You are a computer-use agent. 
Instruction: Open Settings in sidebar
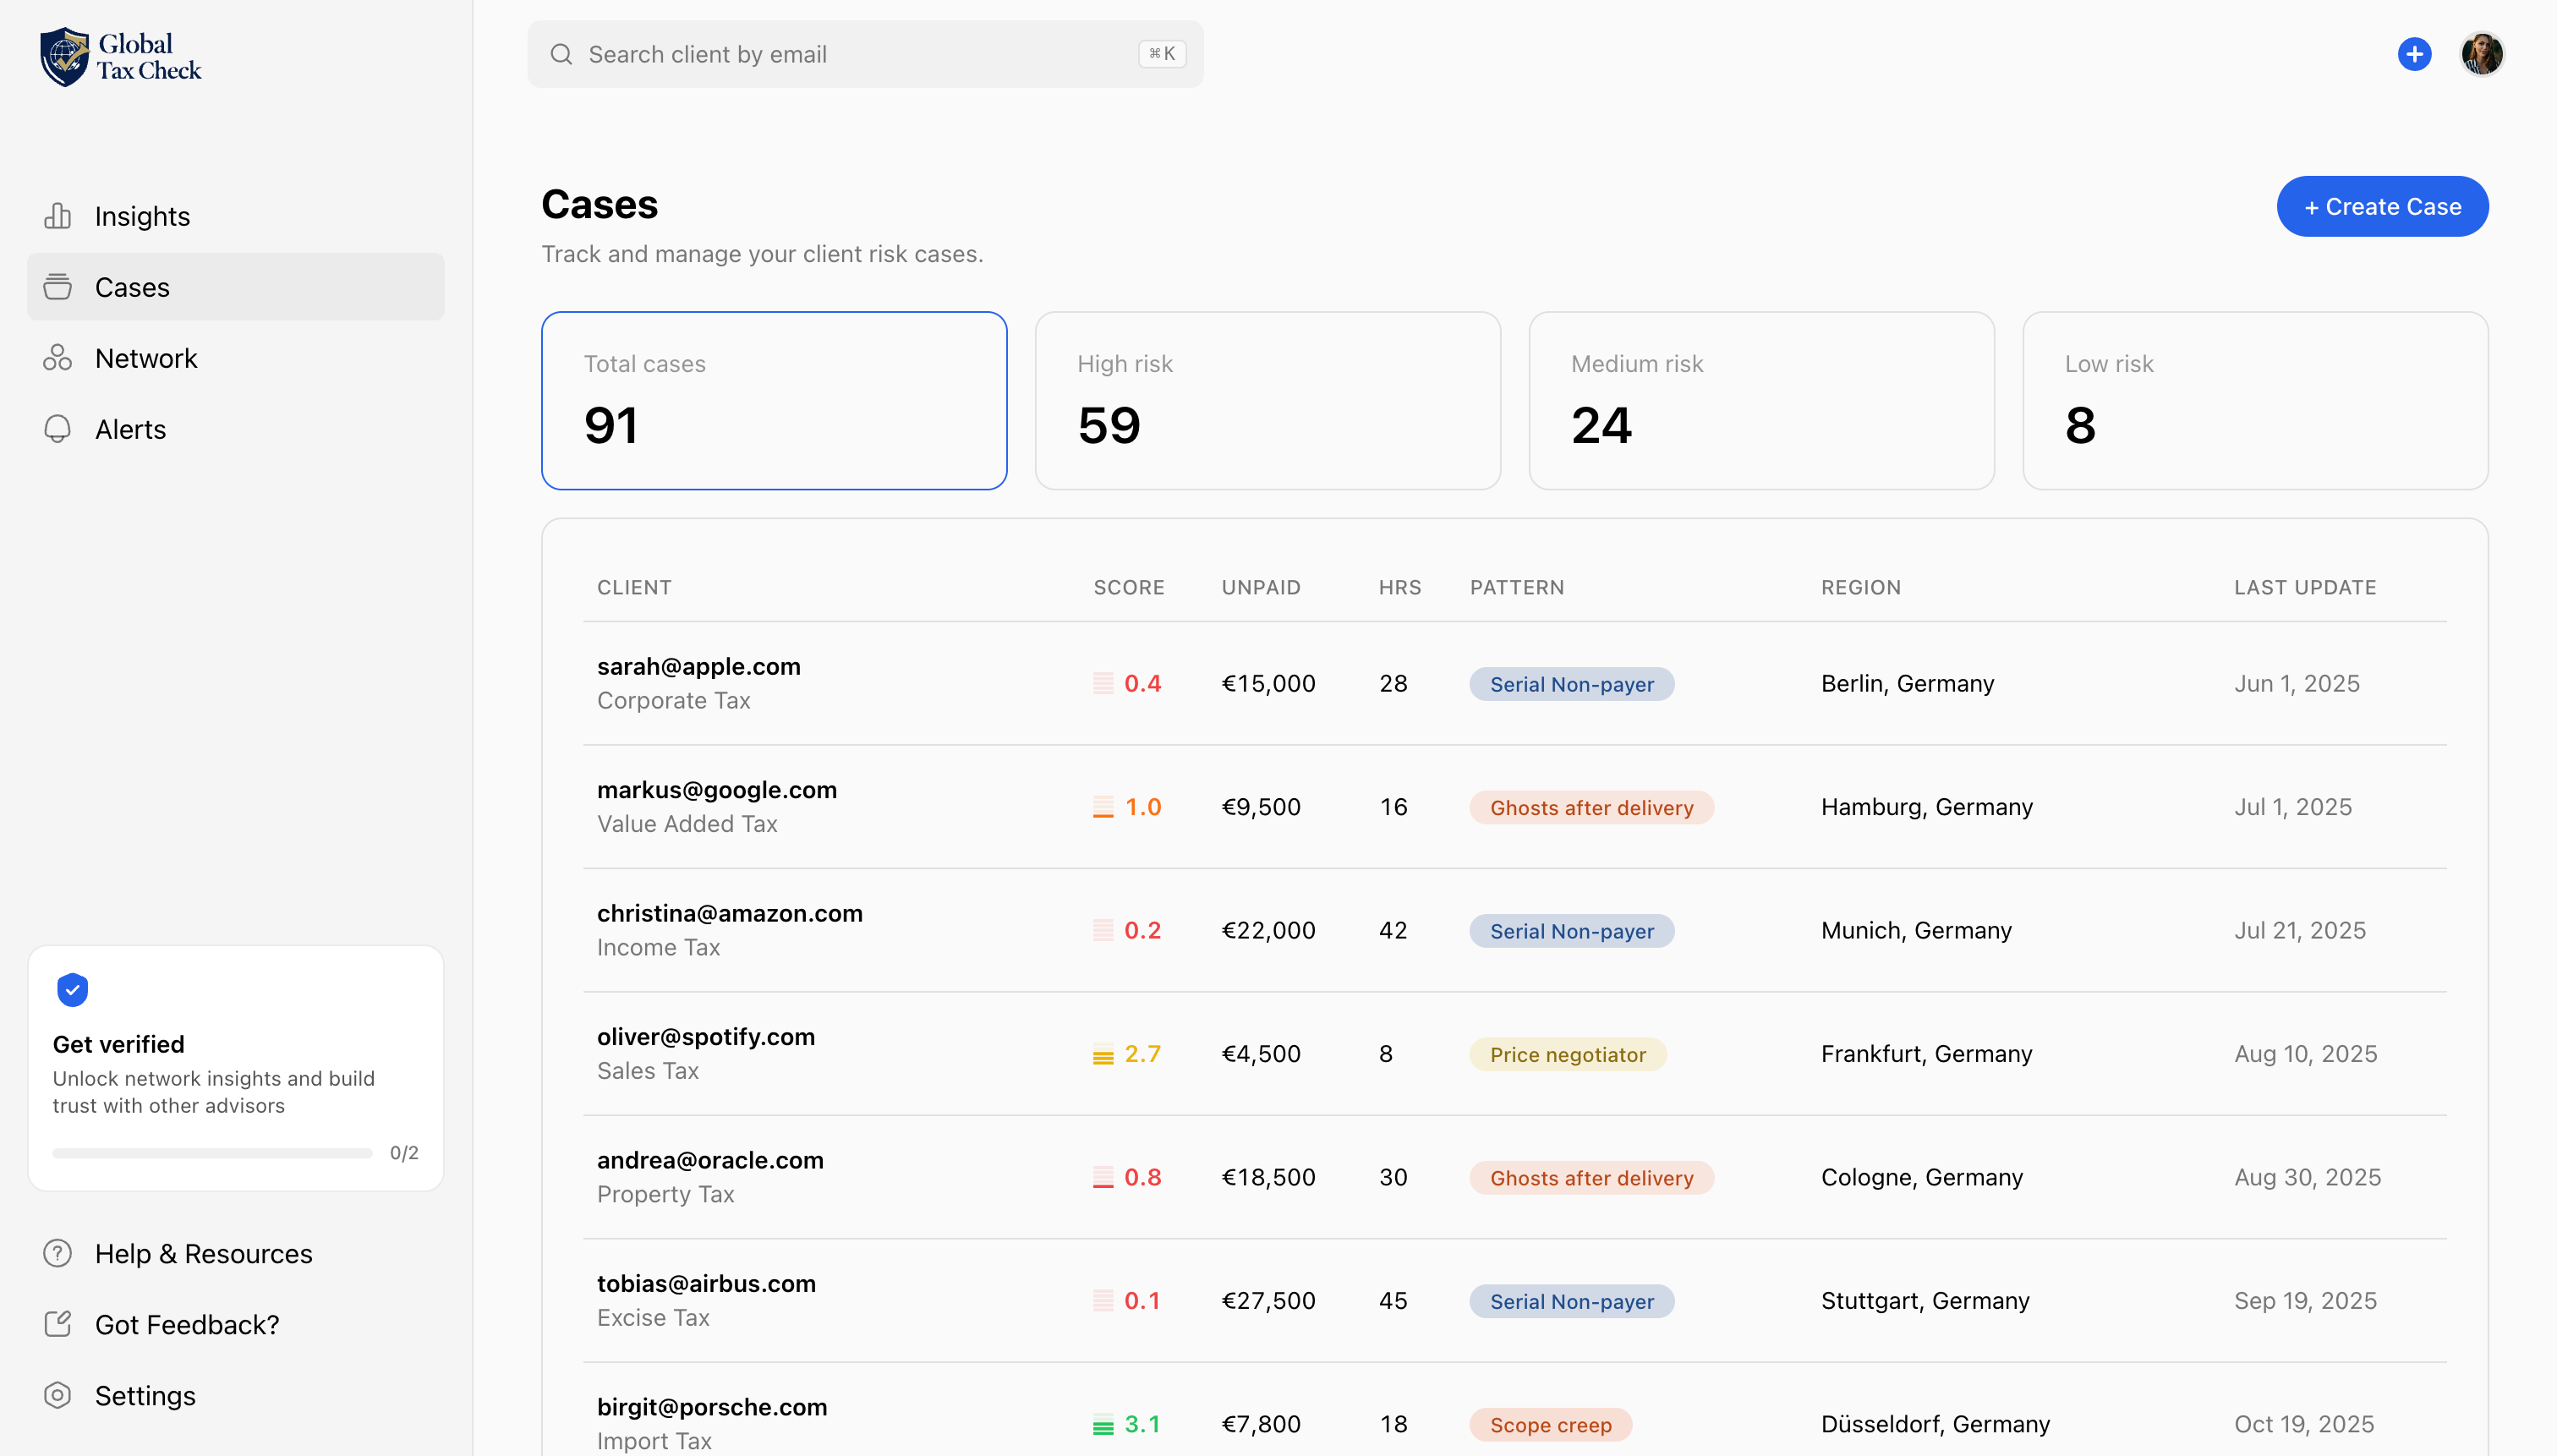(236, 1395)
